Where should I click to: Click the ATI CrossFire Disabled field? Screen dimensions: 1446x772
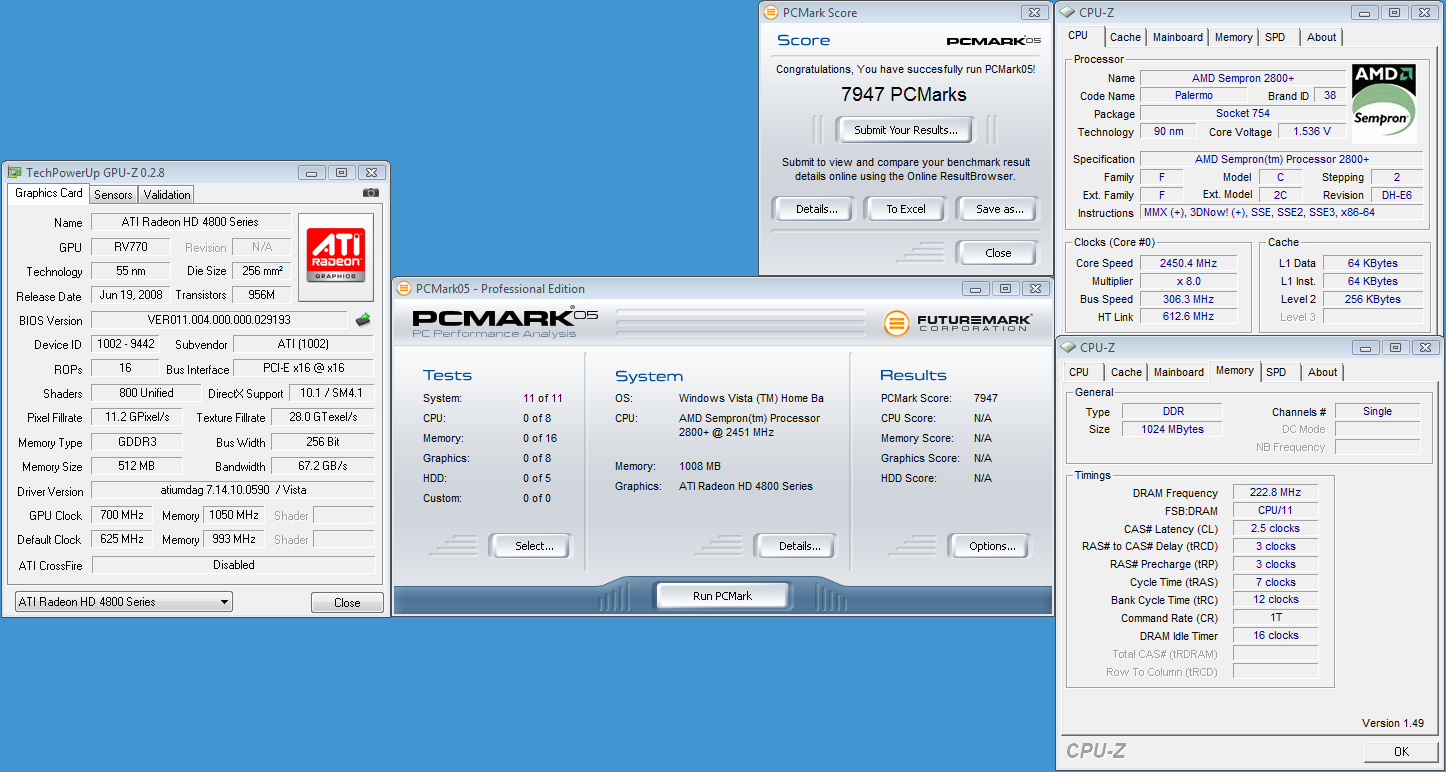pos(233,565)
